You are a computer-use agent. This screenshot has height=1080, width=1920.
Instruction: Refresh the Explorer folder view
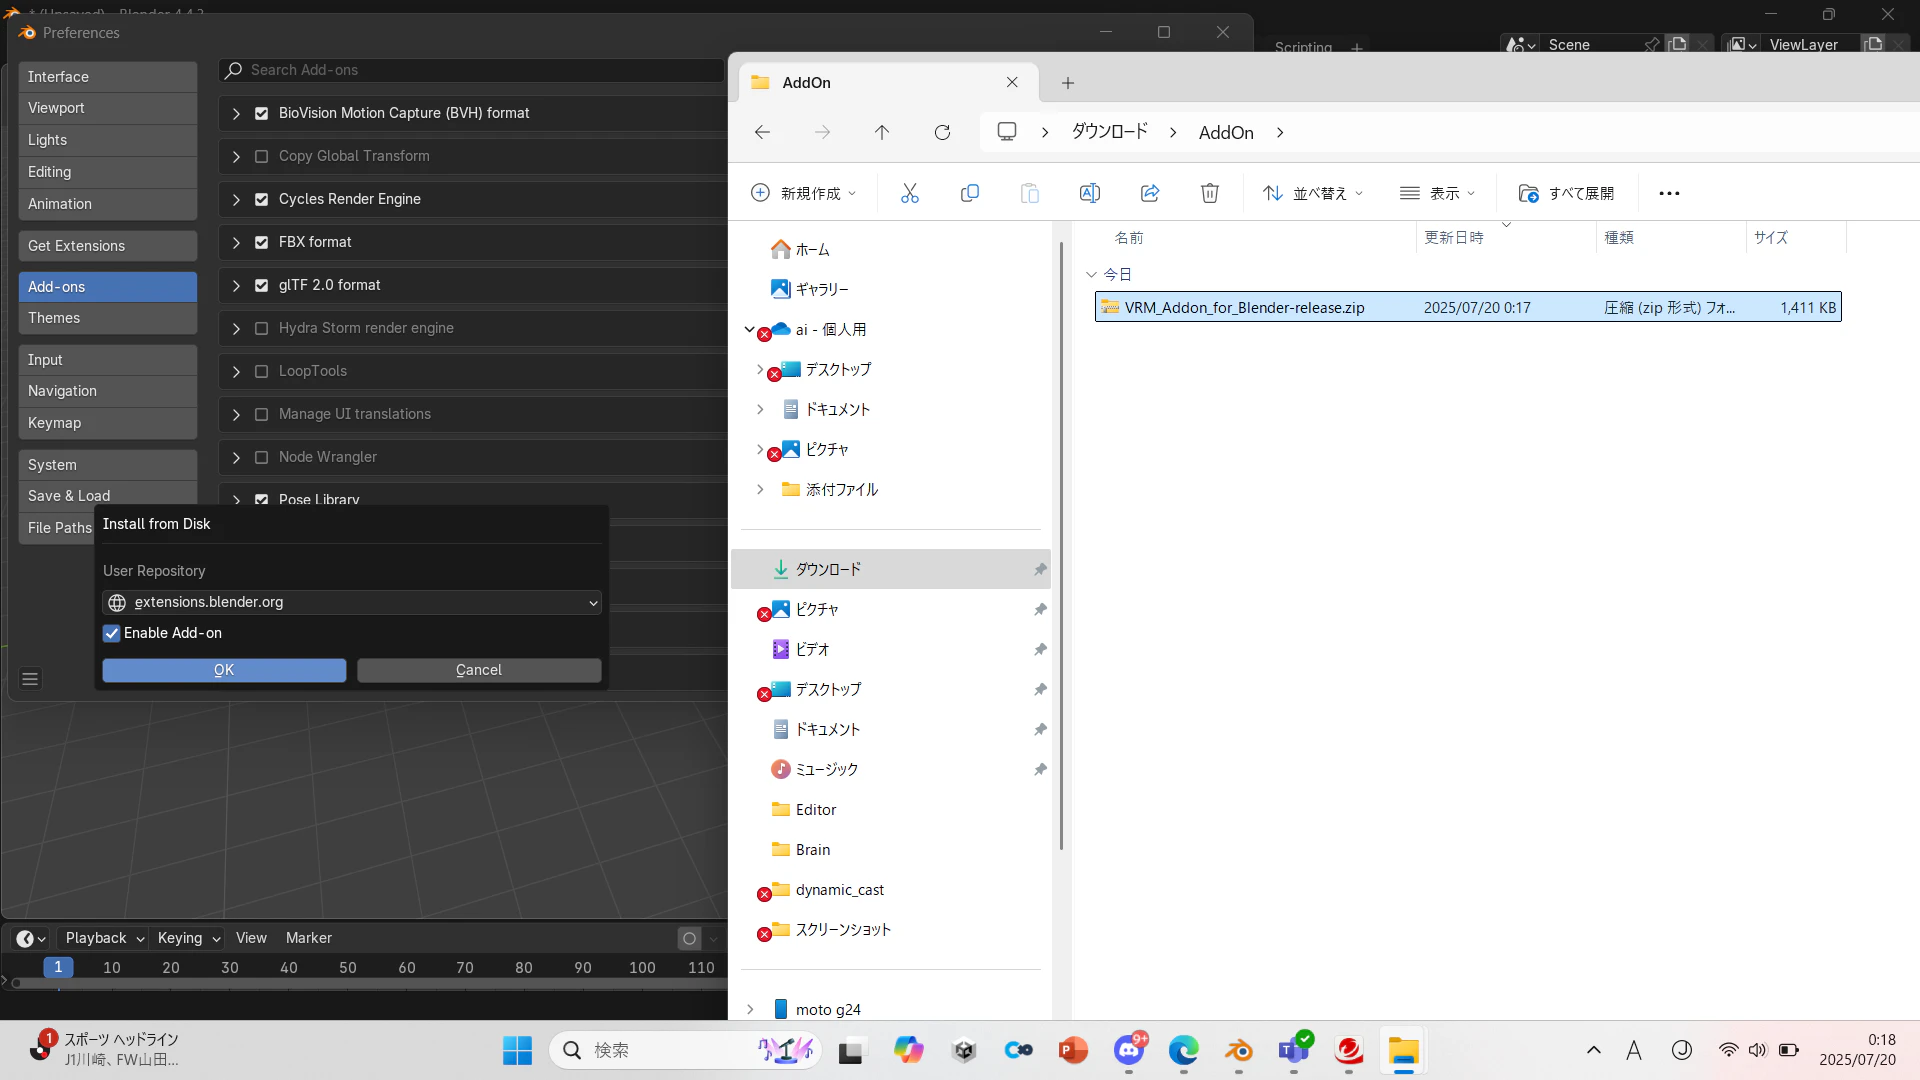[942, 132]
